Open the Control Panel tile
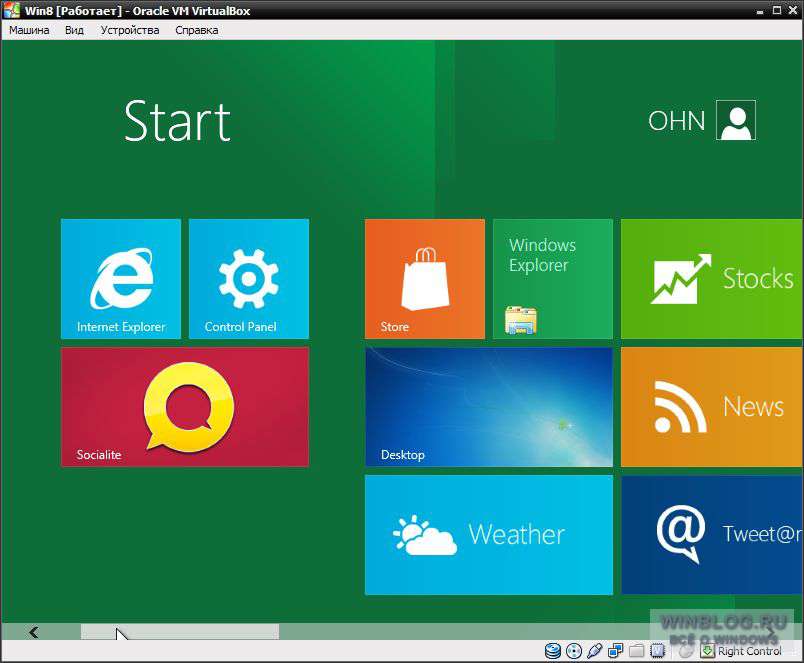 pos(249,278)
